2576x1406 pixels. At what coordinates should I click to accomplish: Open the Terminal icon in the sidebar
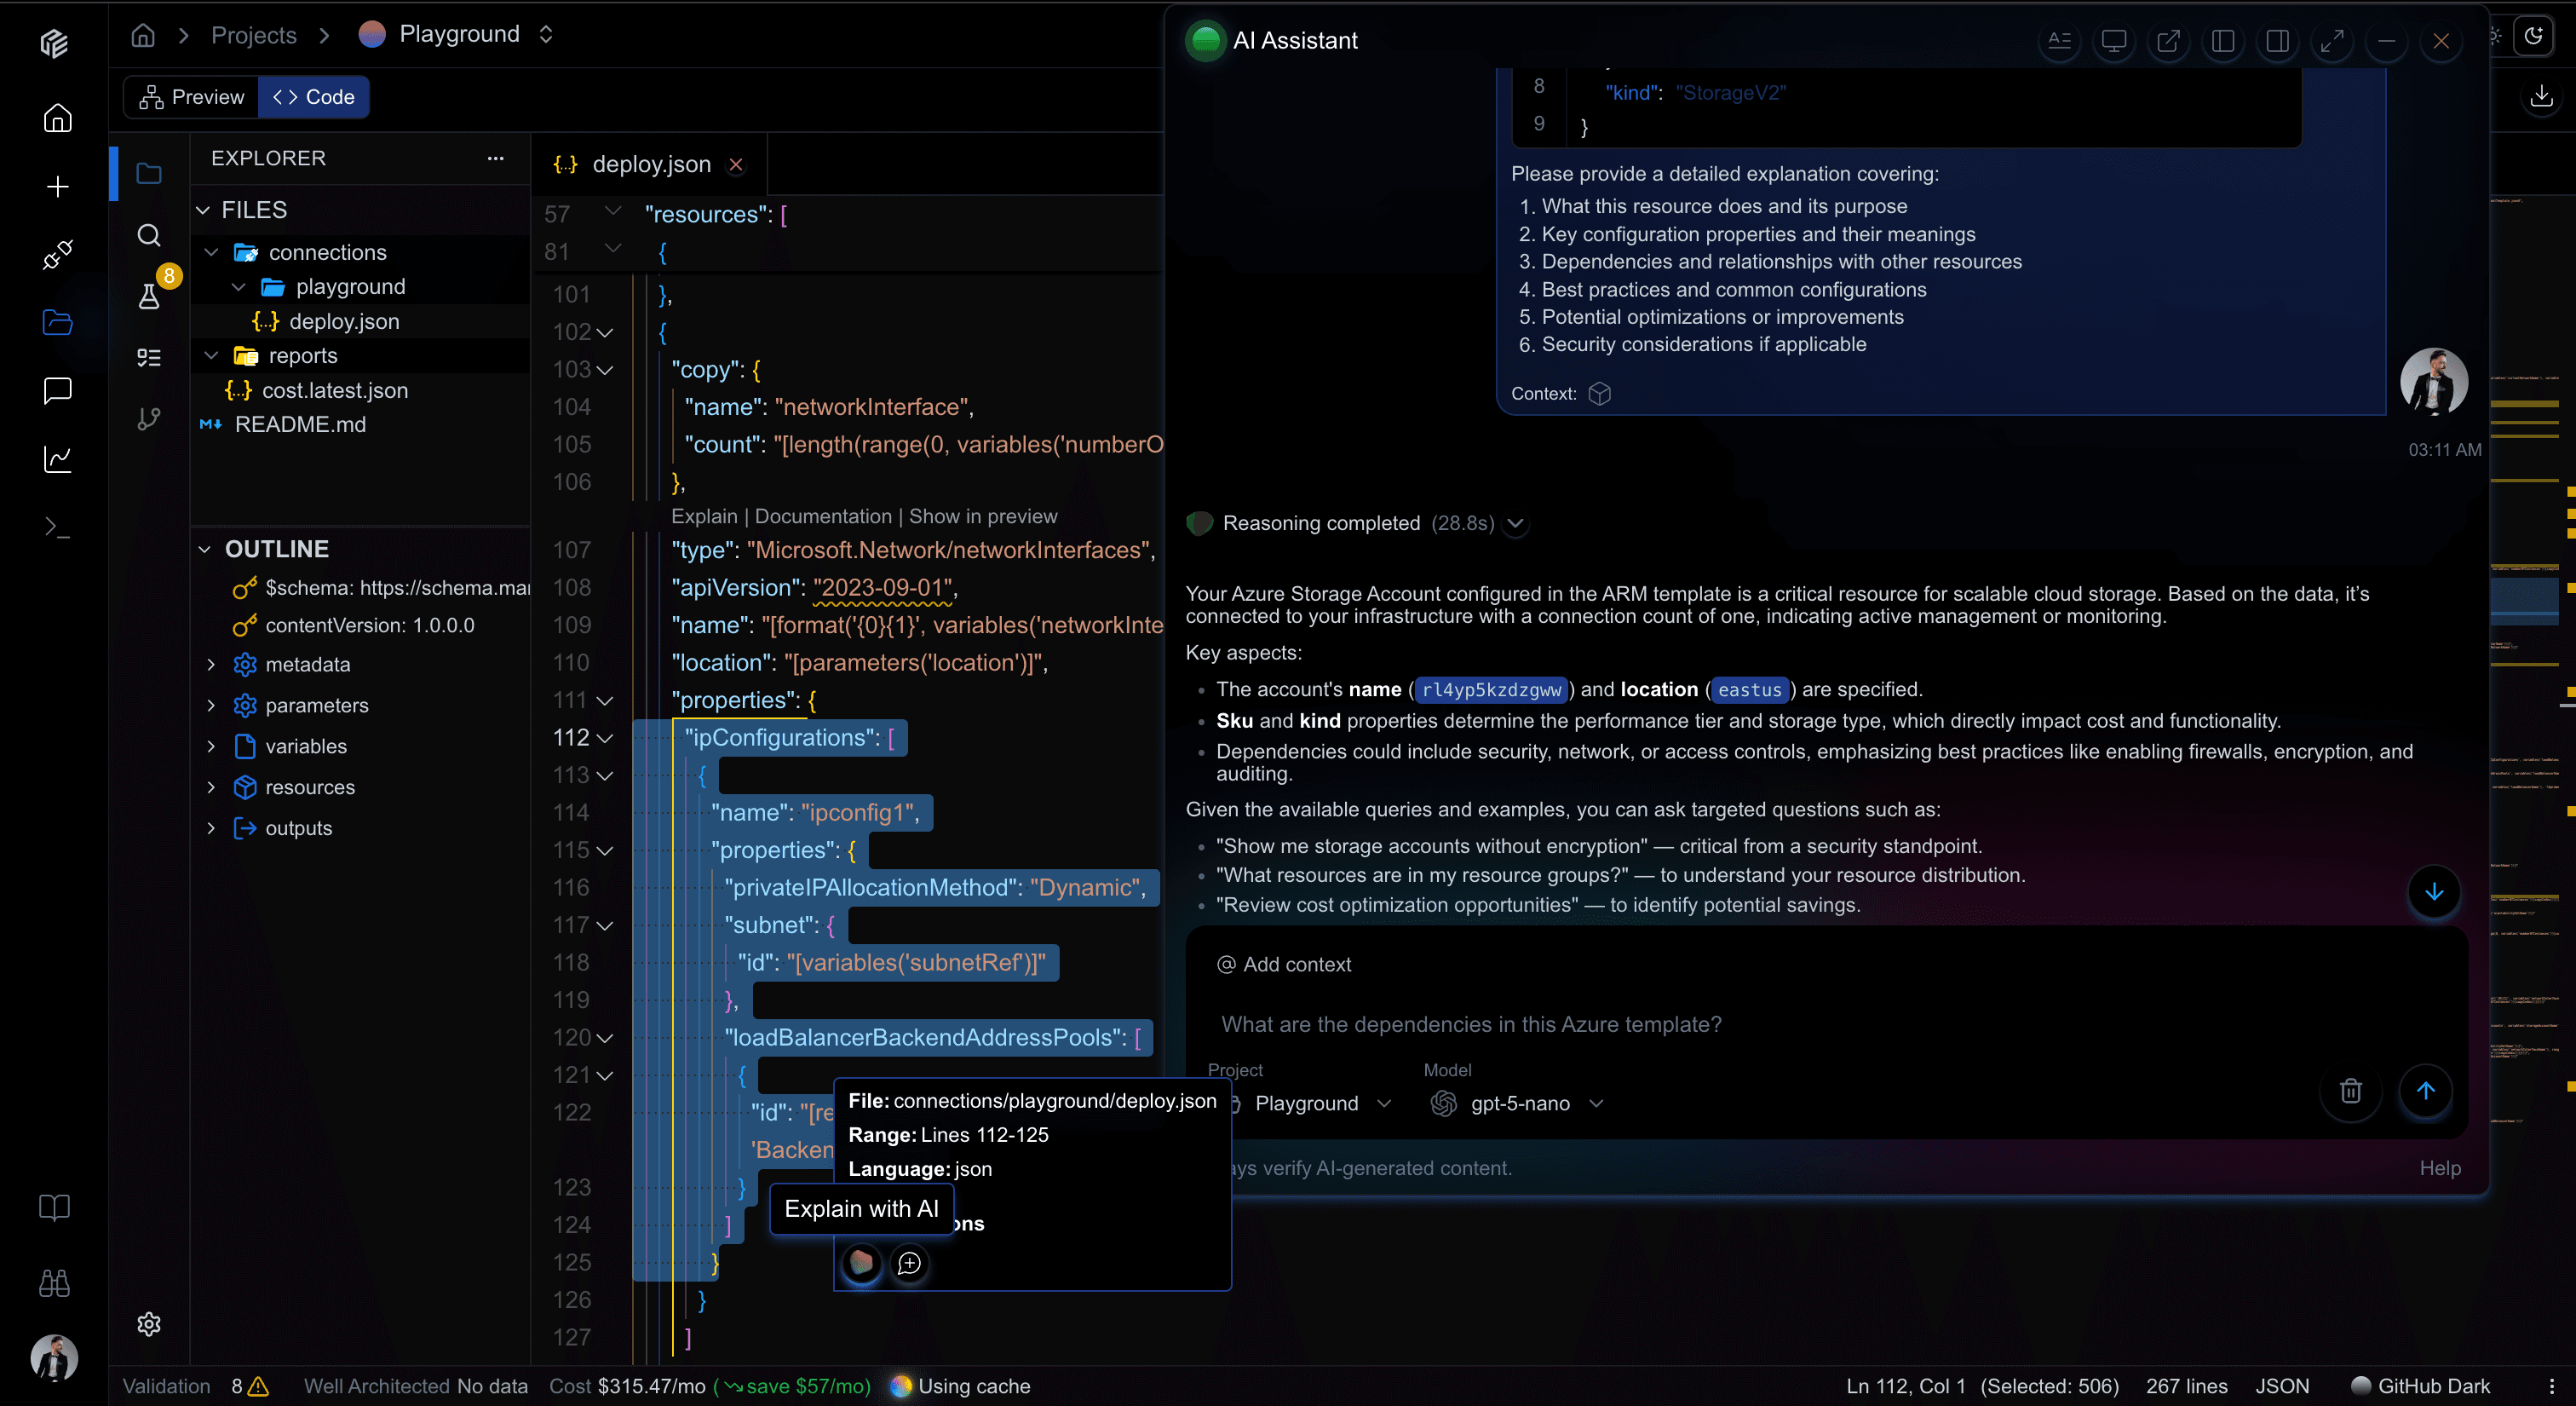(57, 527)
